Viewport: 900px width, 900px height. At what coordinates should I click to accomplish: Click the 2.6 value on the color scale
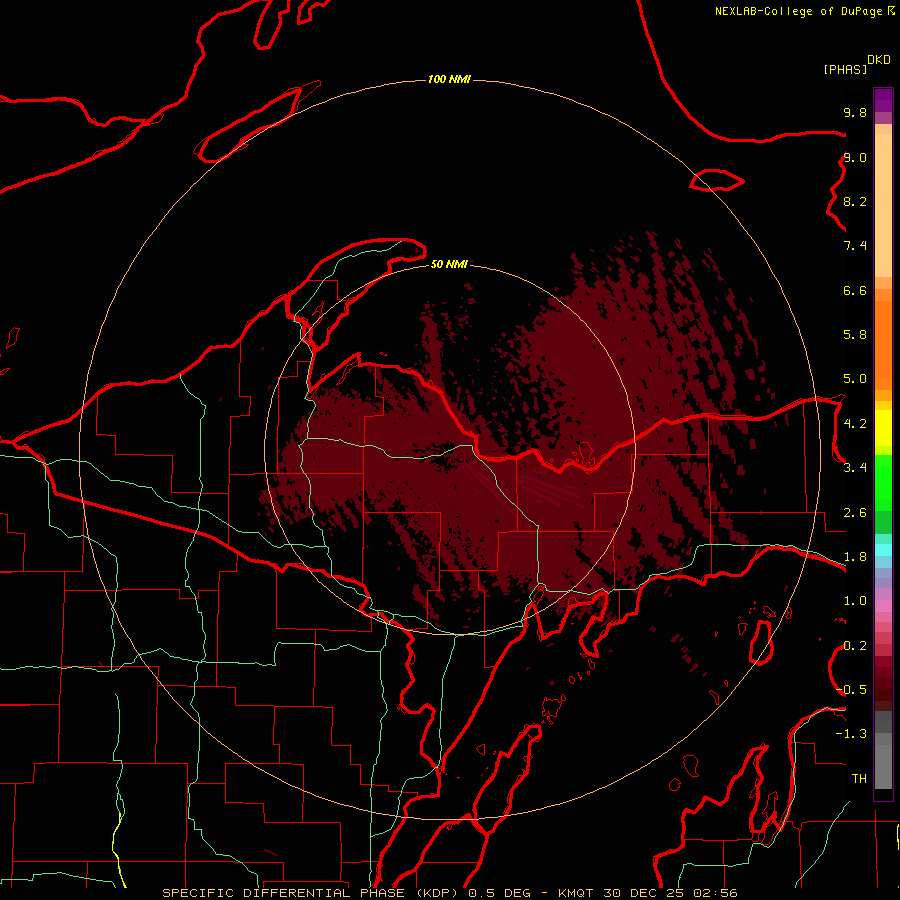[x=855, y=513]
